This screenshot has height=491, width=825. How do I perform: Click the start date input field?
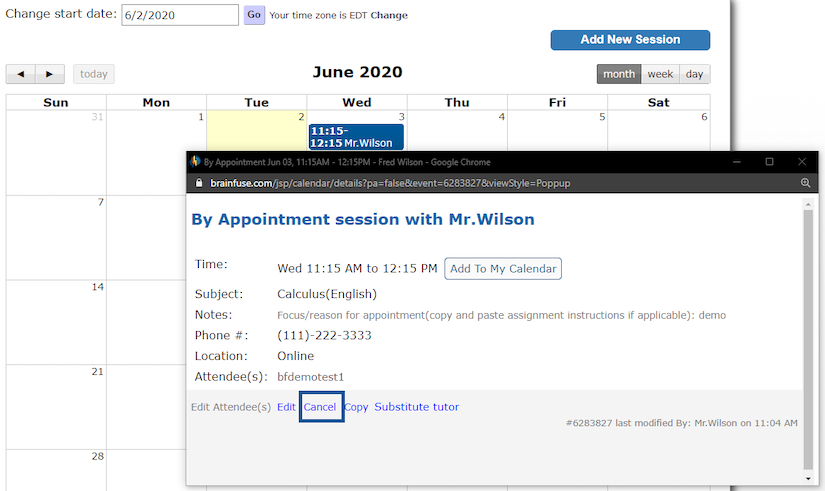tap(180, 15)
